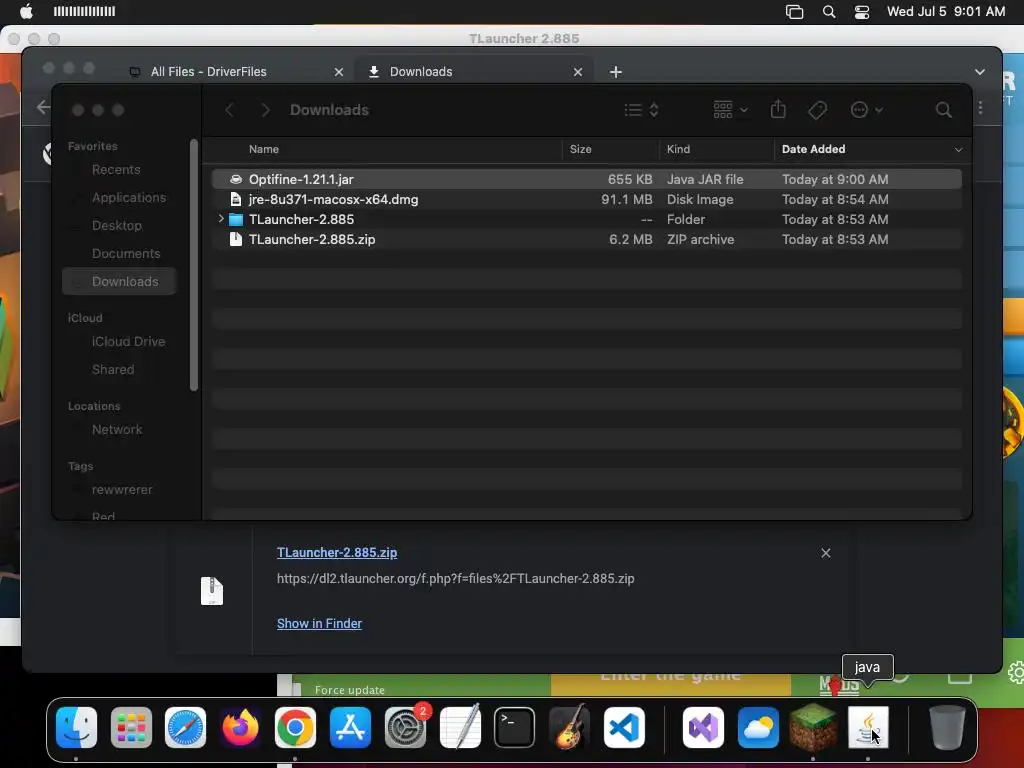This screenshot has height=768, width=1024.
Task: Launch Safari from the dock
Action: tap(185, 727)
